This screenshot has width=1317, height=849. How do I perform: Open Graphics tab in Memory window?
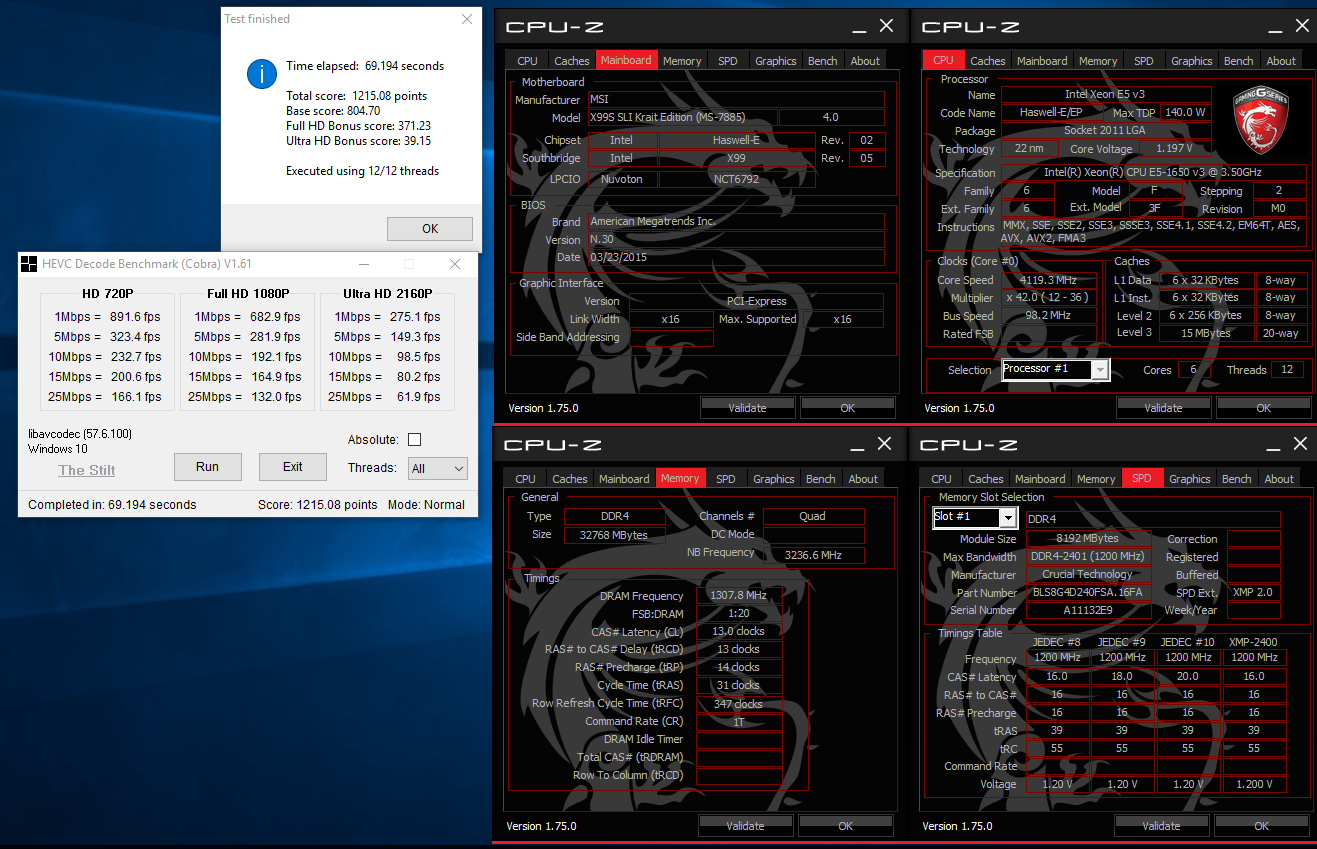point(774,479)
